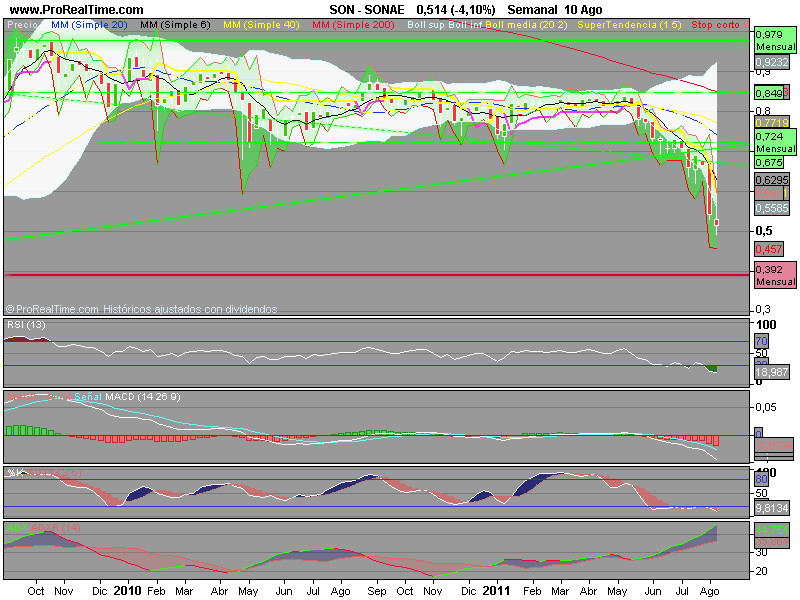
Task: Click the red 'Stop corto' legend entry
Action: click(x=715, y=24)
